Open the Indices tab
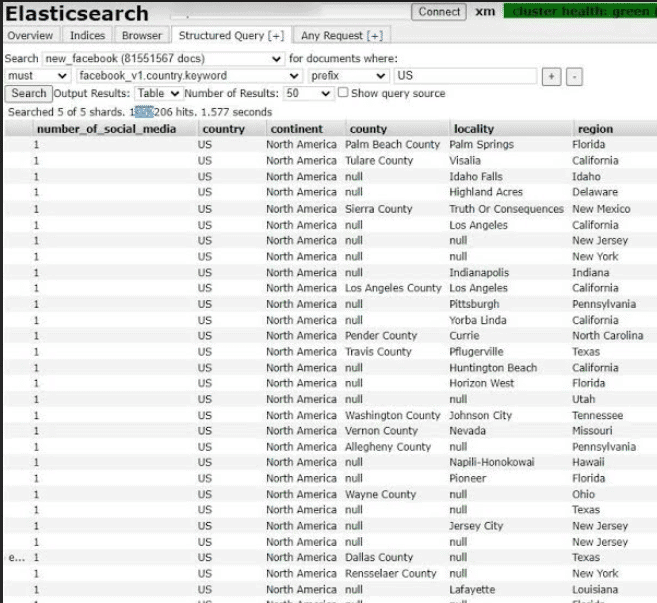Image resolution: width=657 pixels, height=603 pixels. (87, 36)
